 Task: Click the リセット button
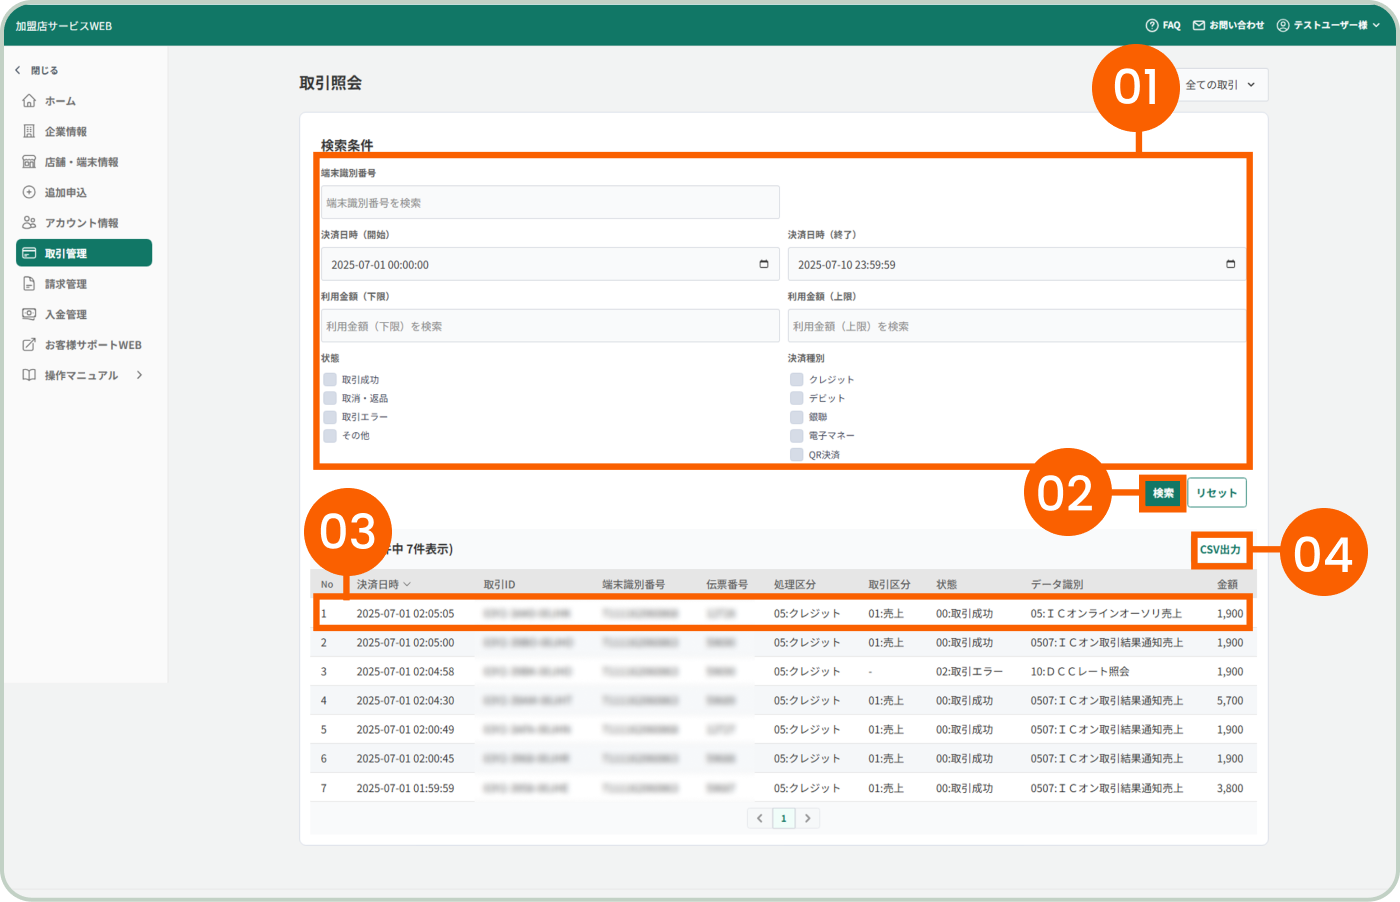[1216, 493]
